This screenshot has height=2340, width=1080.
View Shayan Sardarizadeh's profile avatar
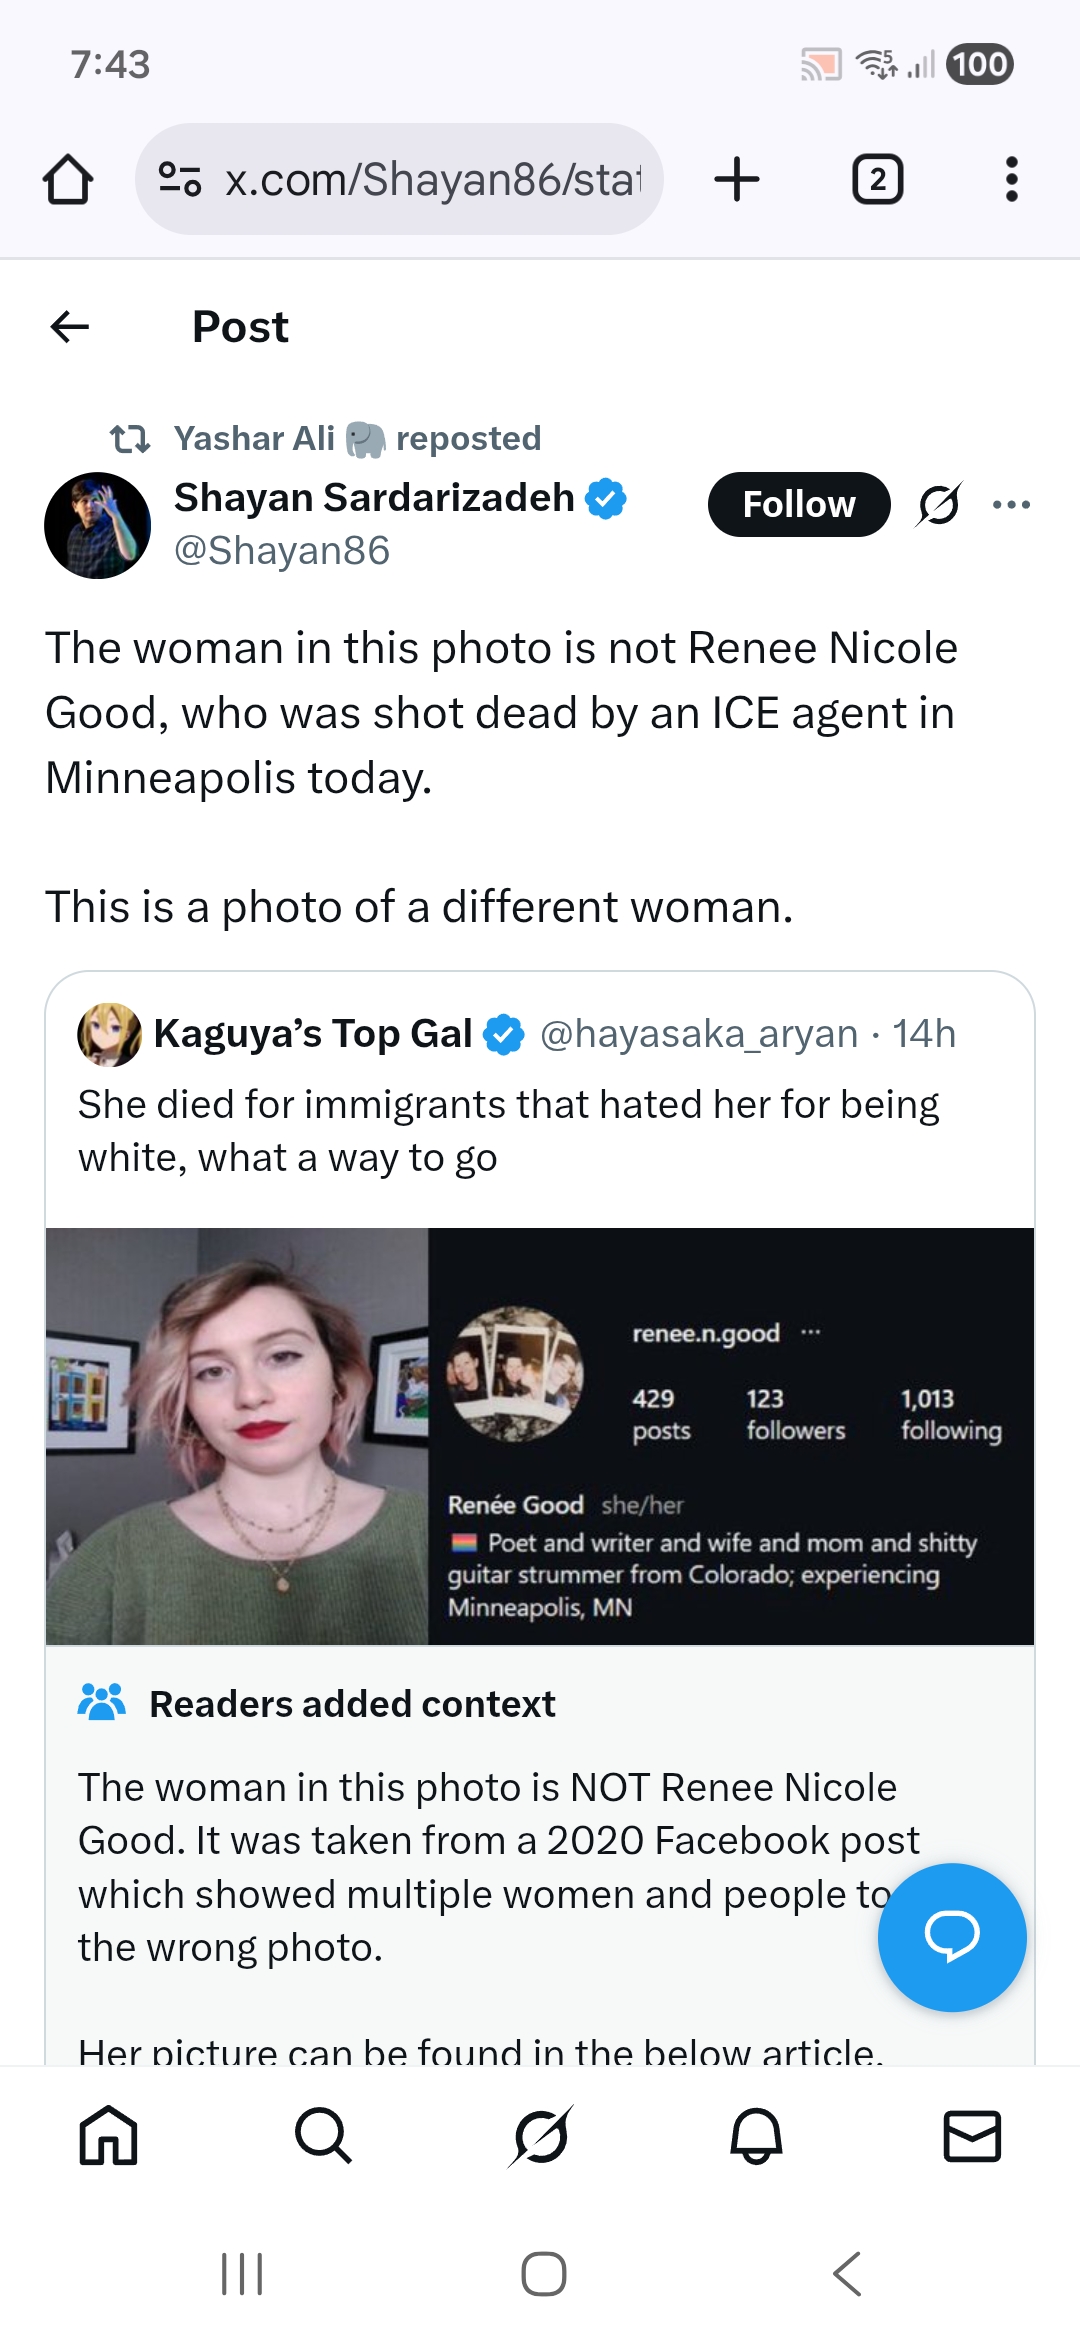97,524
